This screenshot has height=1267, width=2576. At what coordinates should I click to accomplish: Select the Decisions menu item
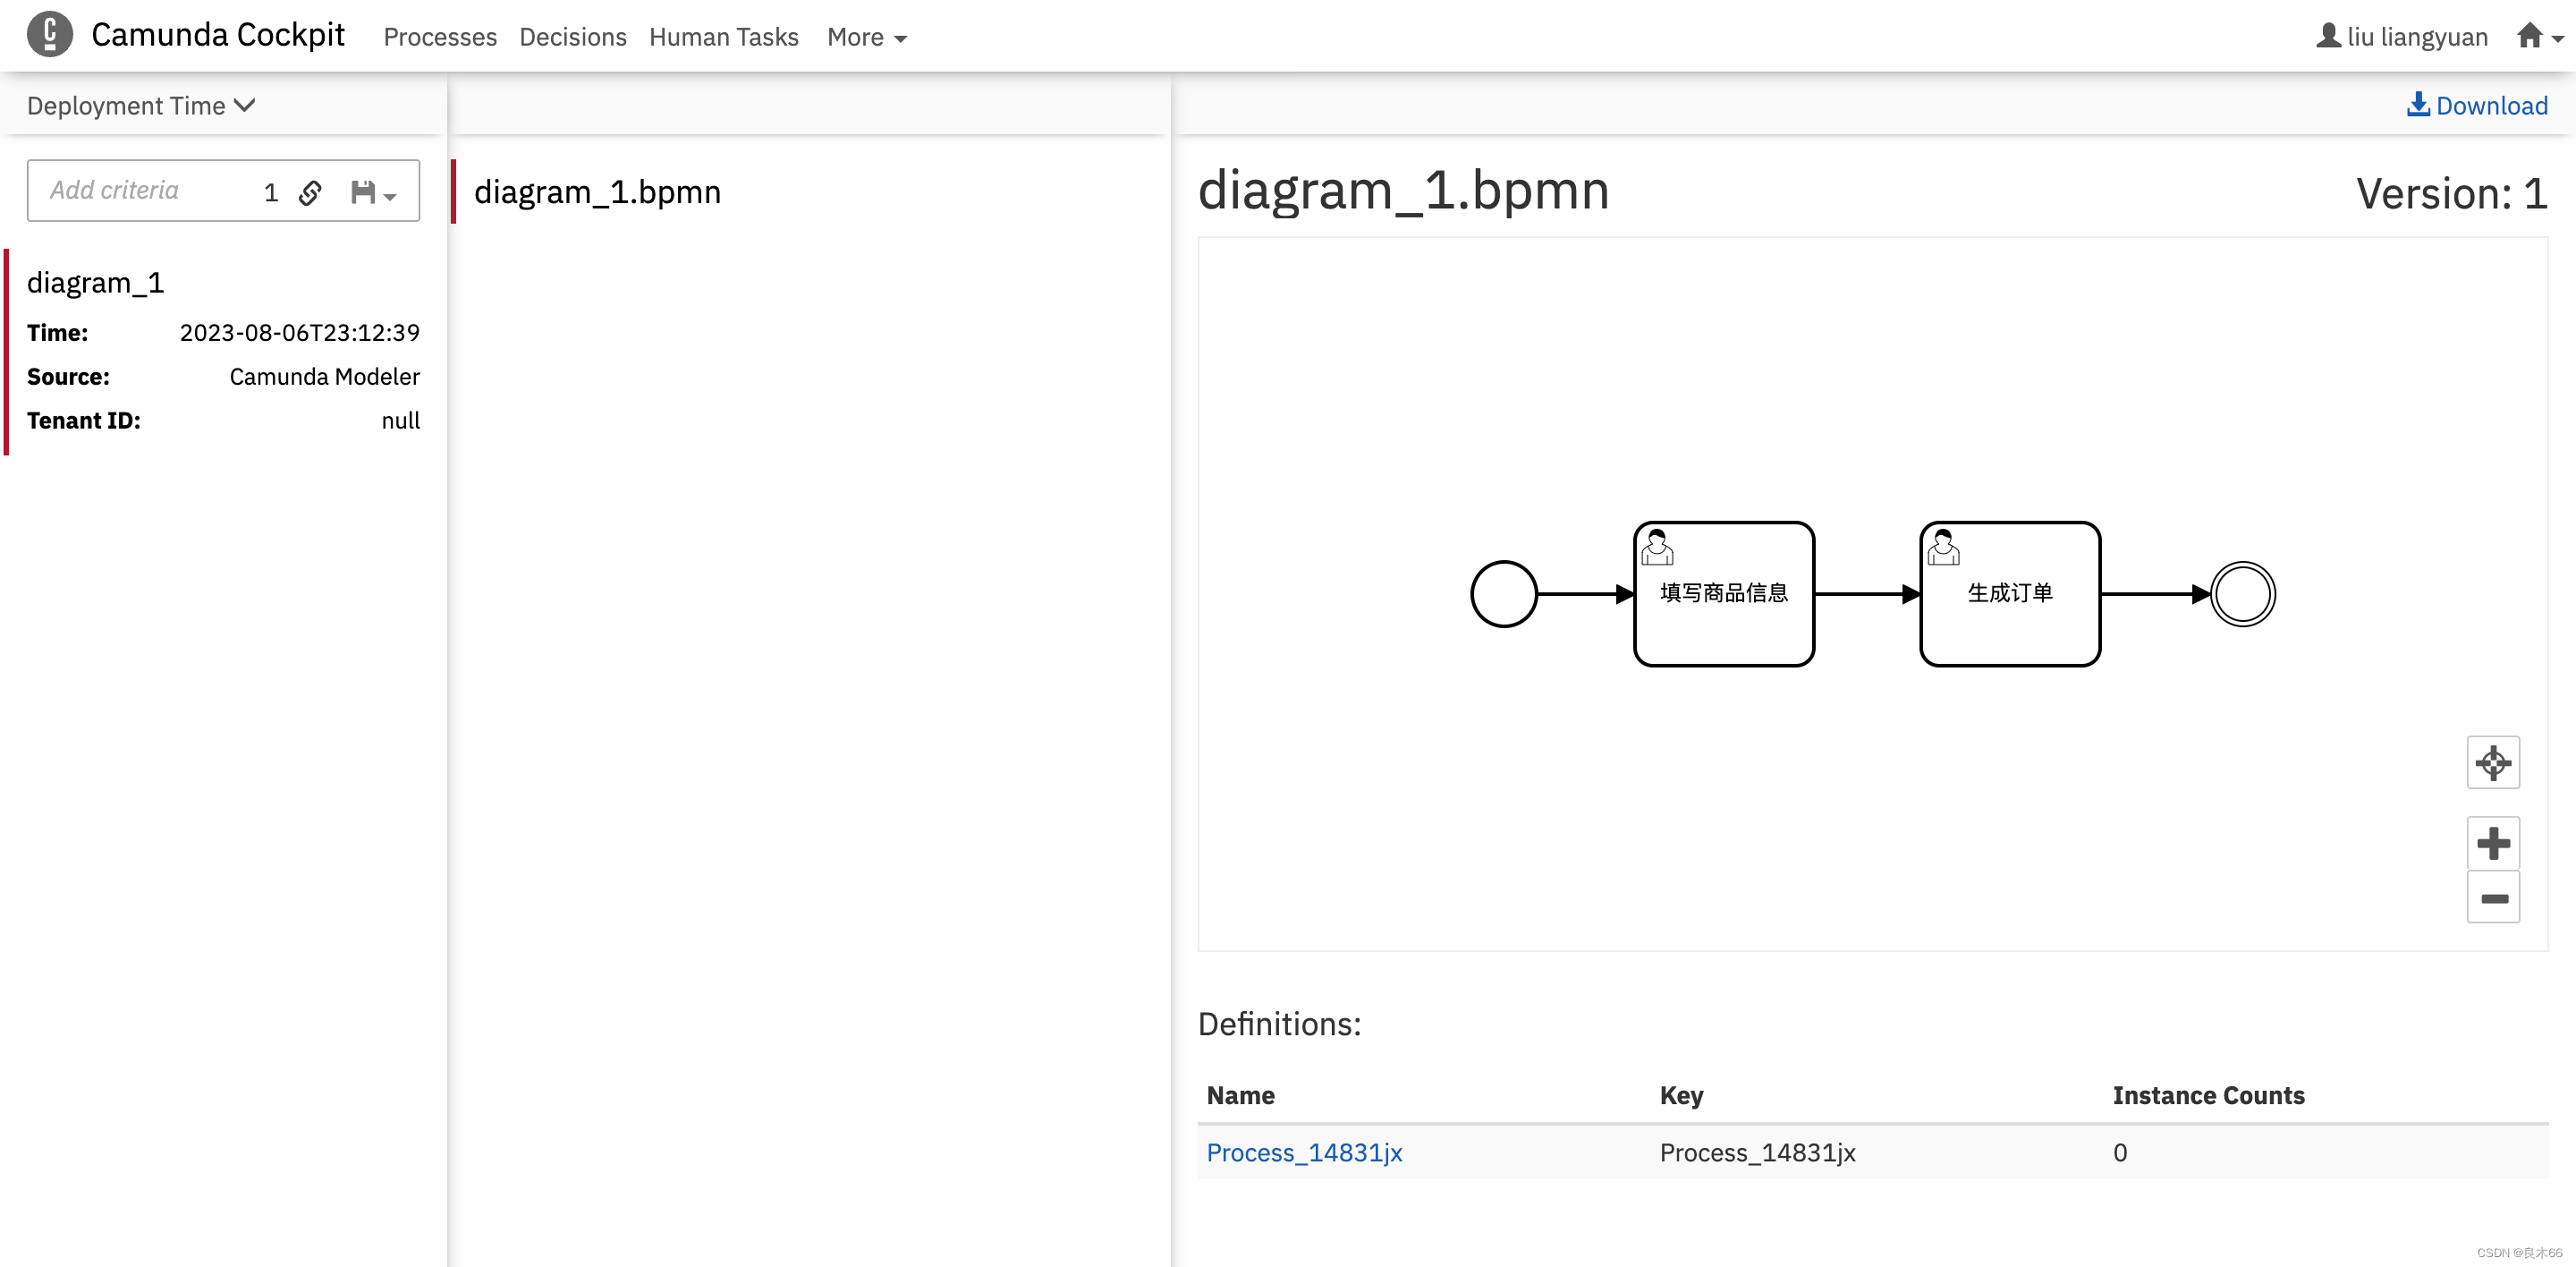click(x=572, y=36)
